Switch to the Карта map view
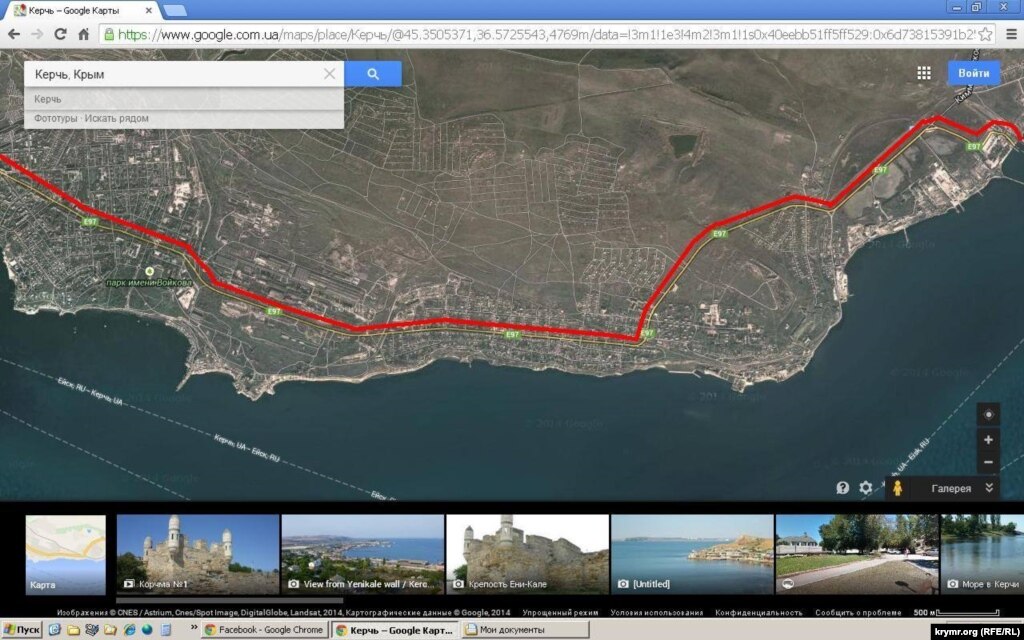Image resolution: width=1024 pixels, height=640 pixels. (x=65, y=554)
